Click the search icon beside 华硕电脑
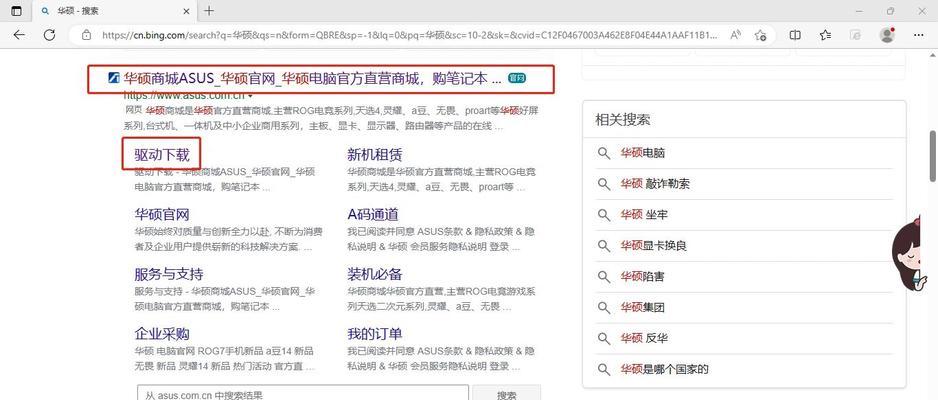 coord(604,153)
